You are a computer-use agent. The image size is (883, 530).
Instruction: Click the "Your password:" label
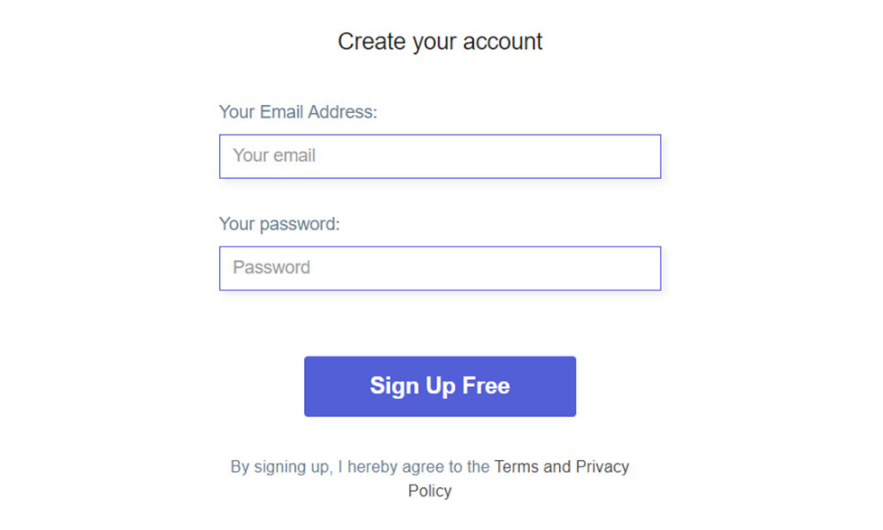279,224
